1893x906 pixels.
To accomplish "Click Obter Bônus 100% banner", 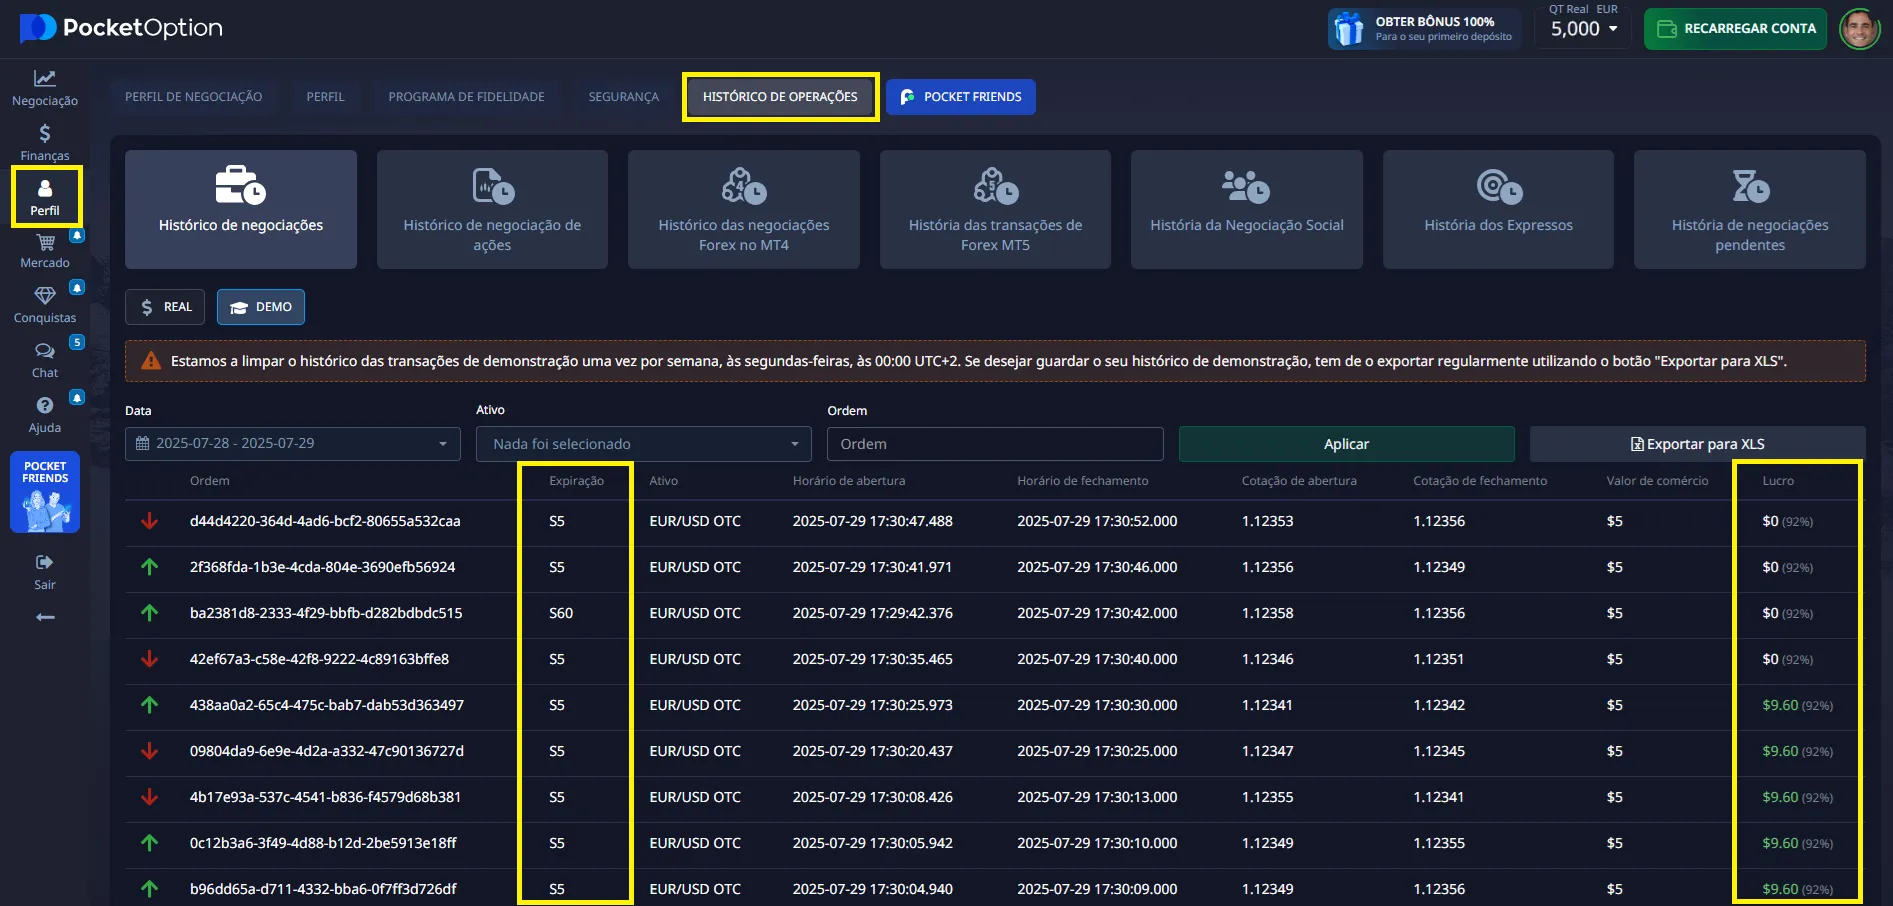I will coord(1424,29).
